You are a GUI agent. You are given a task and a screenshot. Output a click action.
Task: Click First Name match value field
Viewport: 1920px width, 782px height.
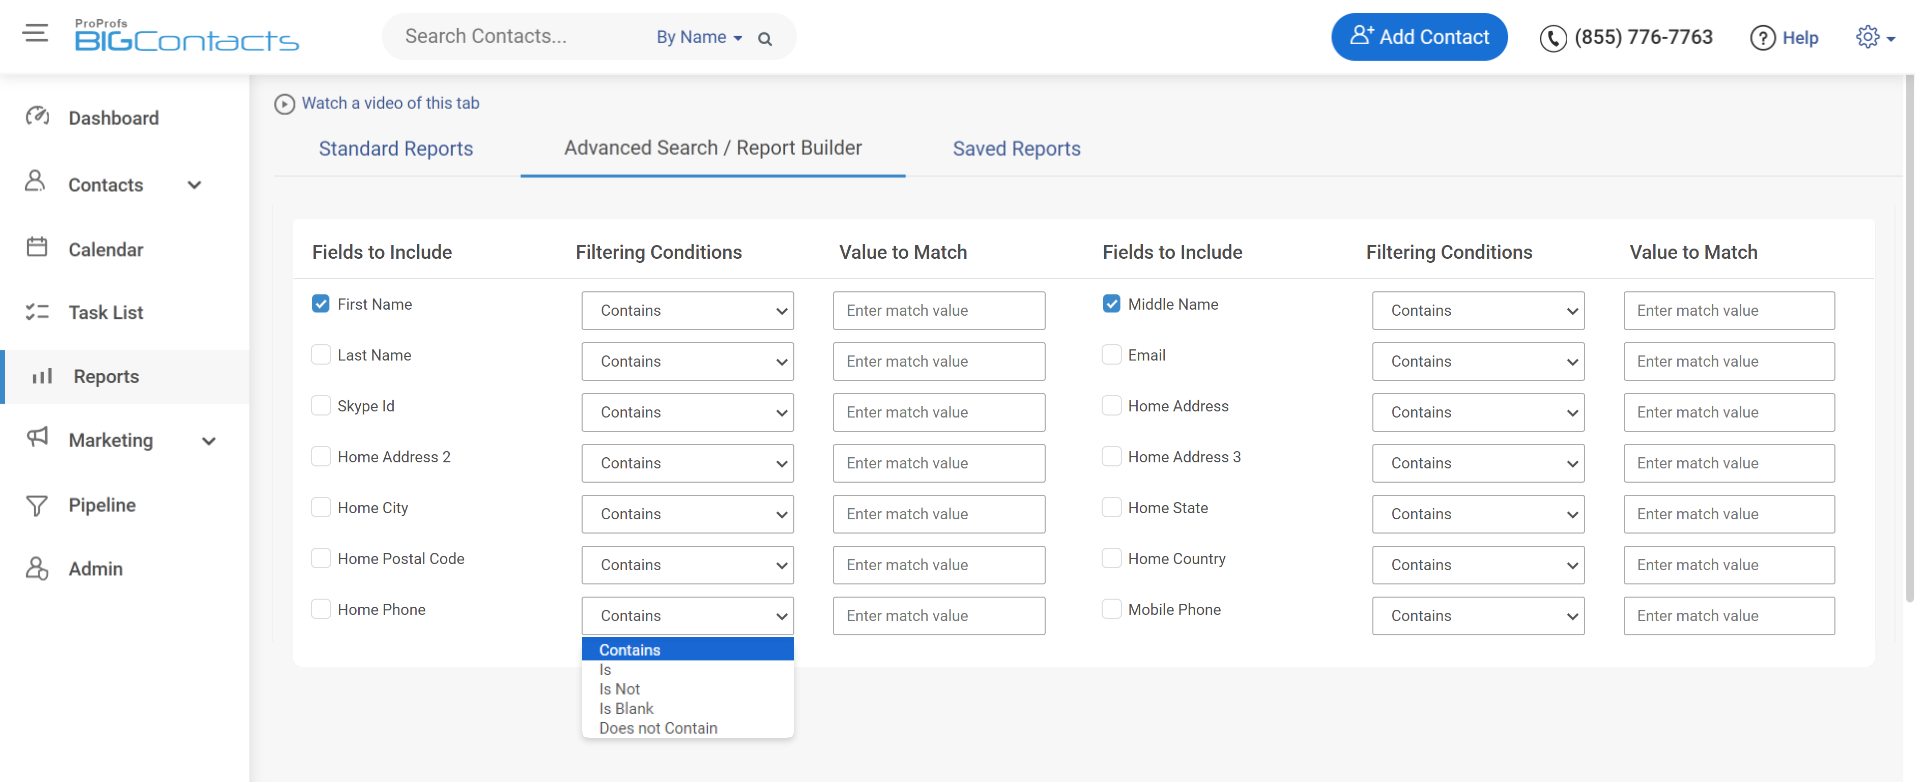point(939,310)
